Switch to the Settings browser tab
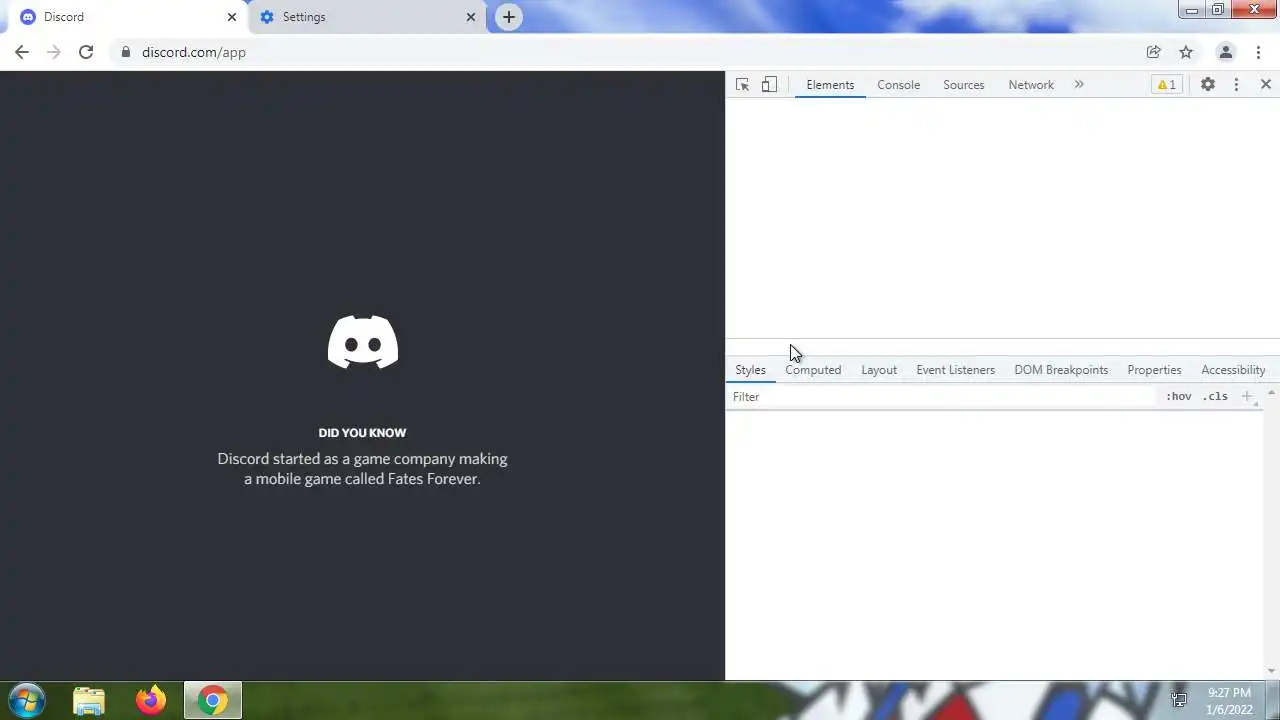The width and height of the screenshot is (1280, 720). click(x=368, y=17)
